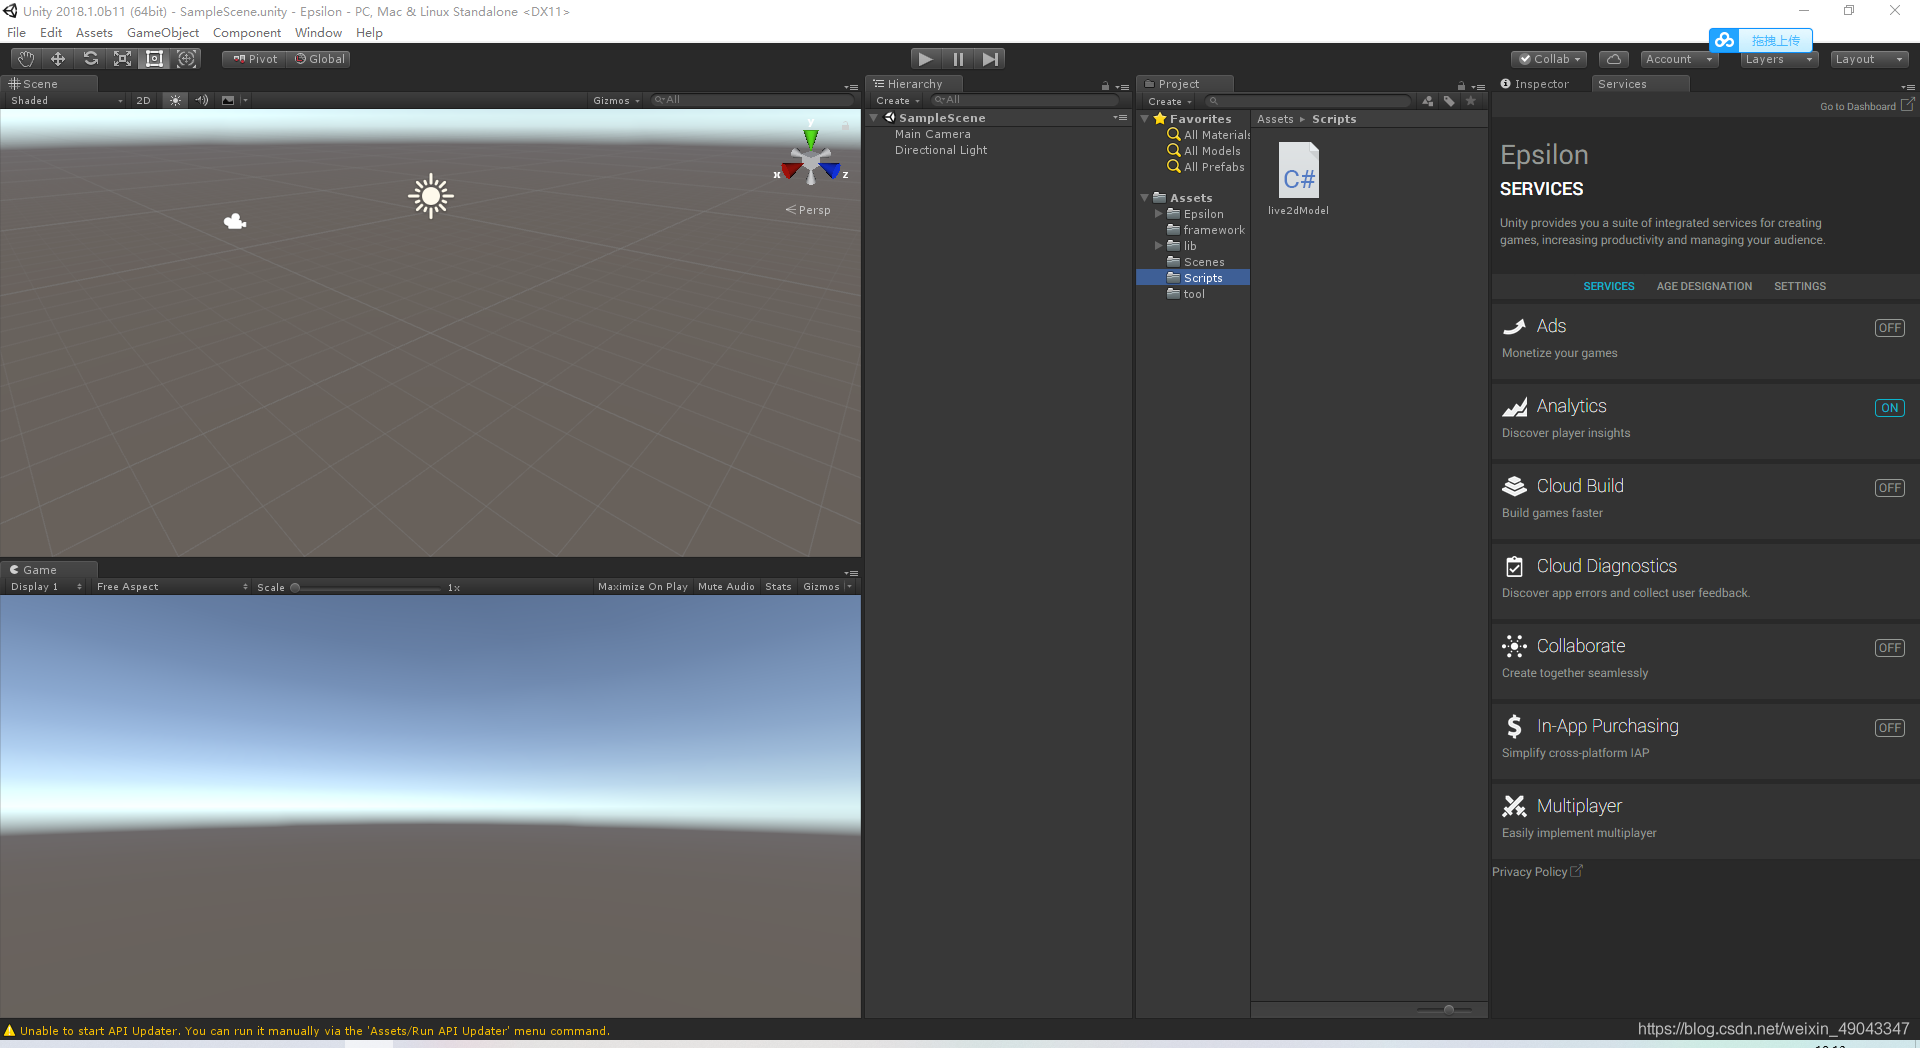Click the Project search-by-label tag icon
The image size is (1920, 1048).
1449,101
